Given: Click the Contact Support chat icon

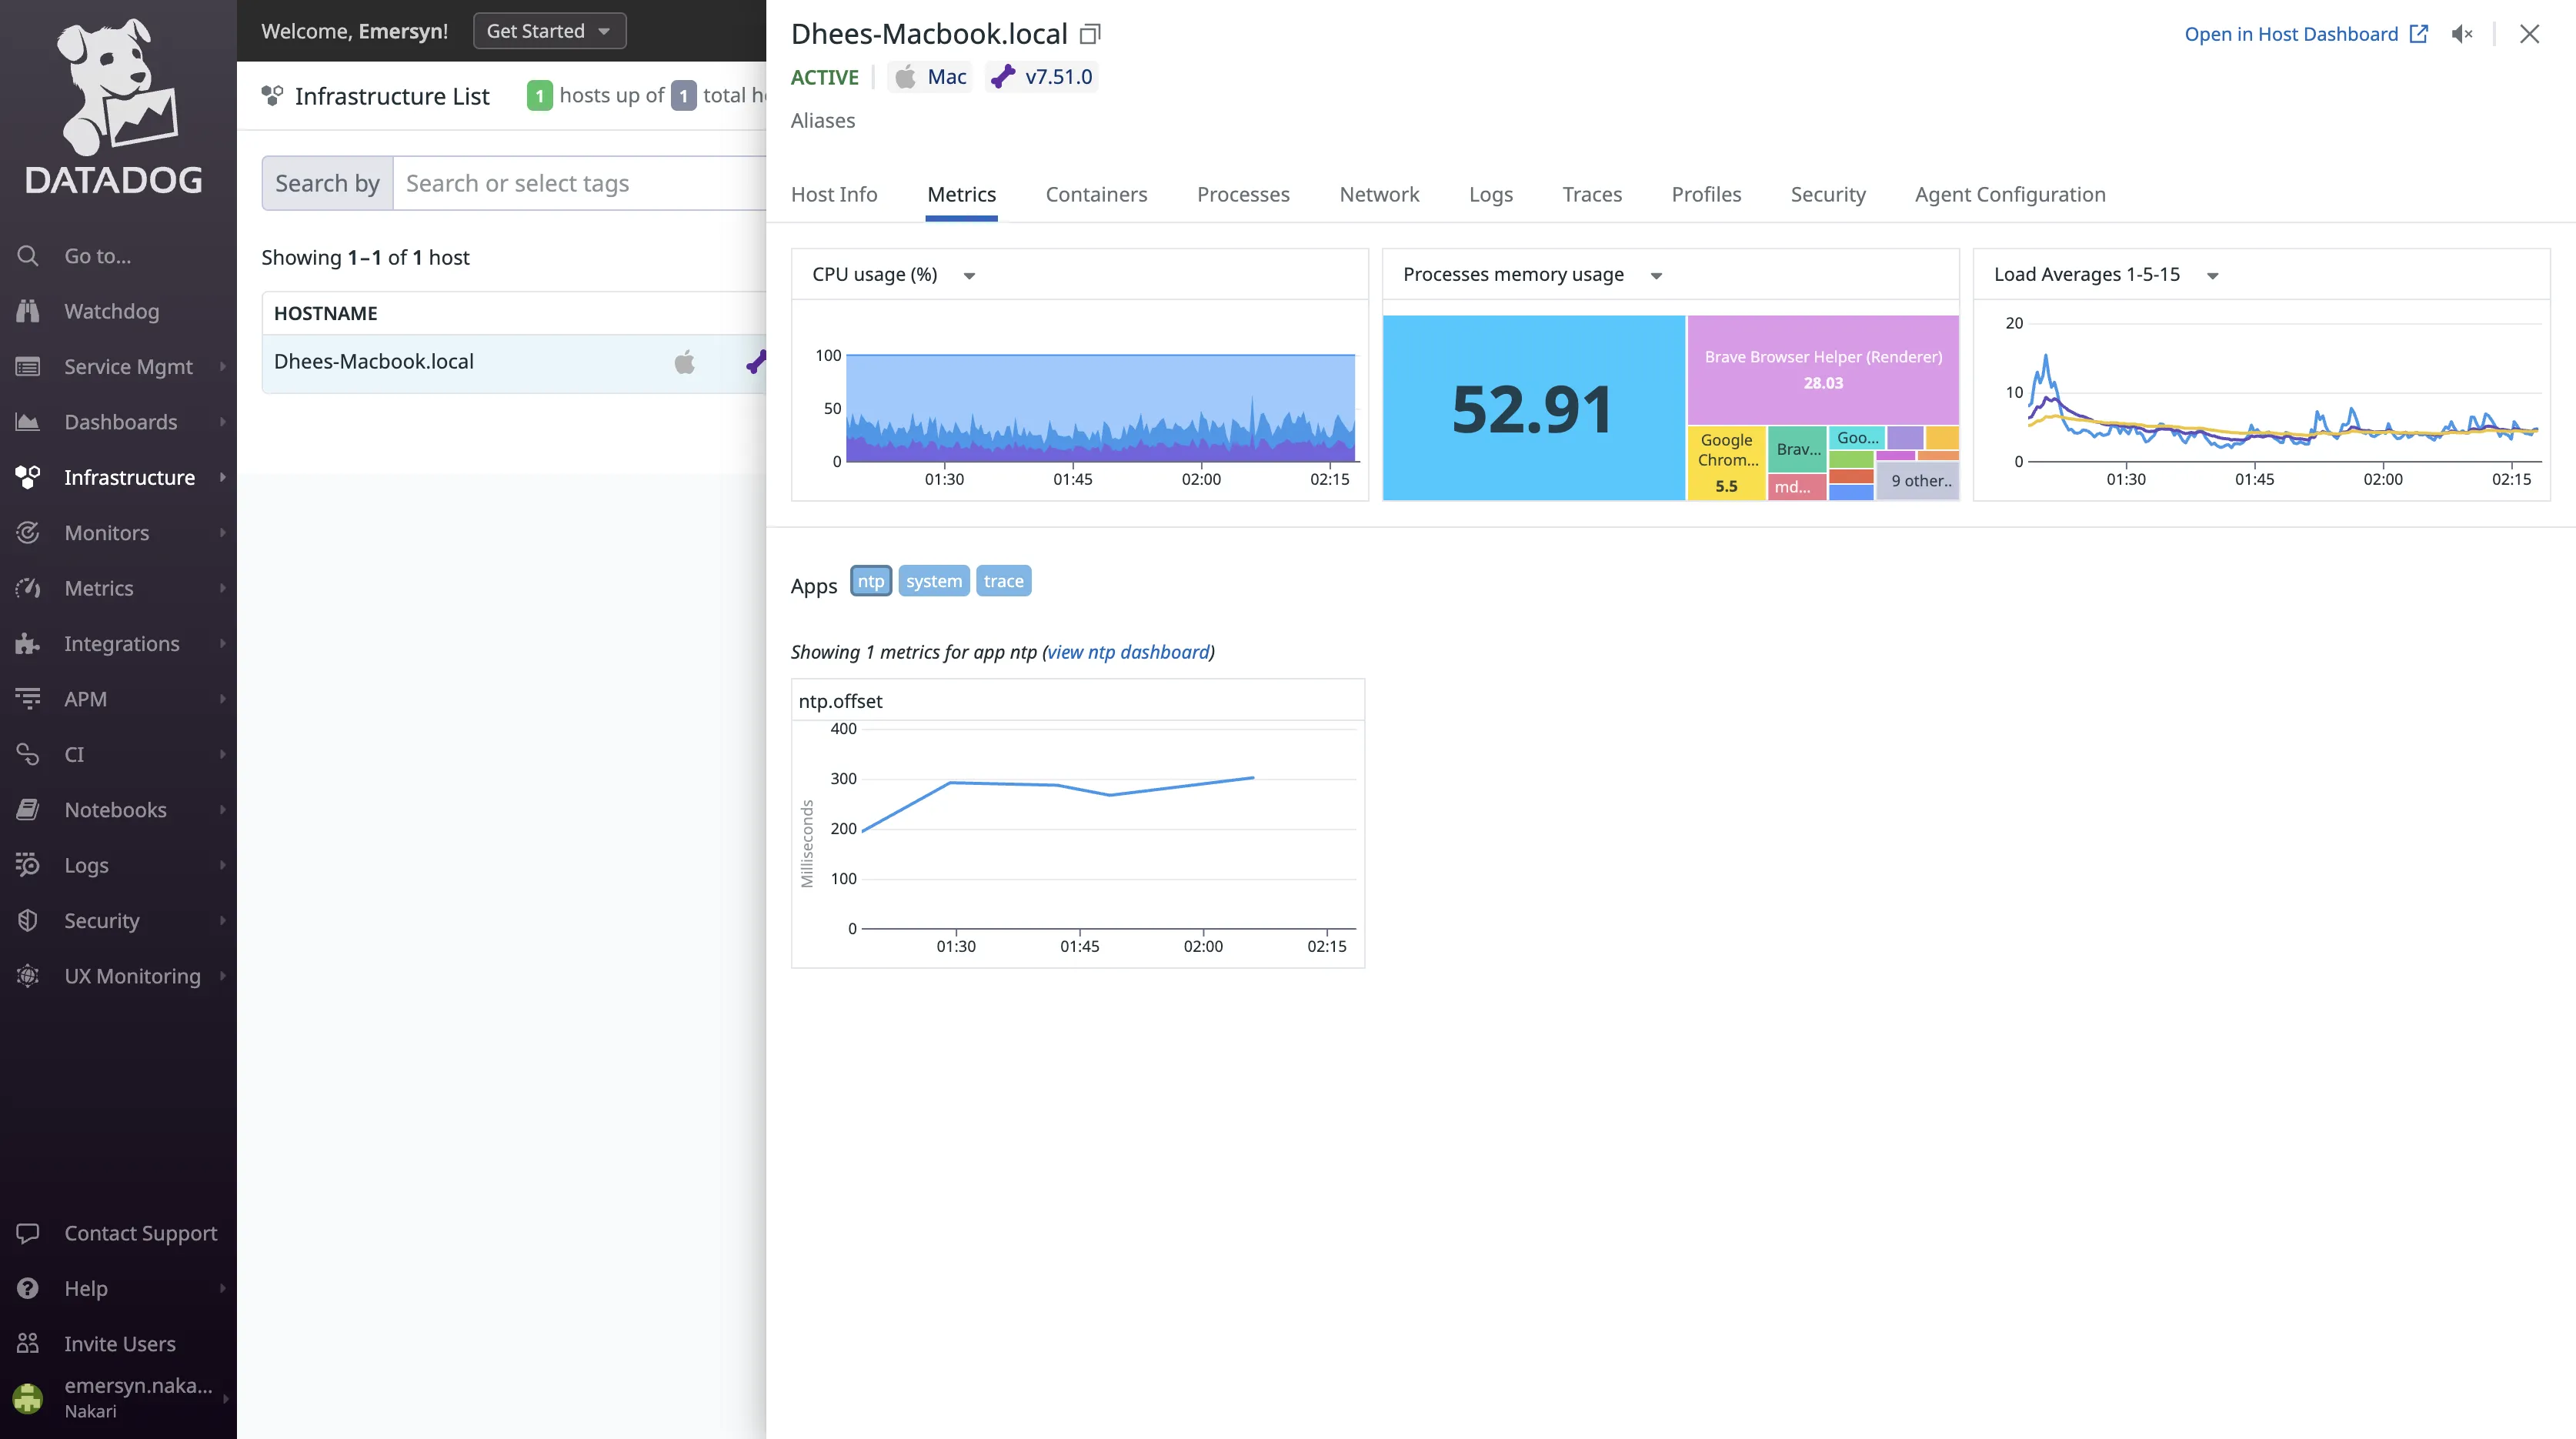Looking at the screenshot, I should click(28, 1233).
